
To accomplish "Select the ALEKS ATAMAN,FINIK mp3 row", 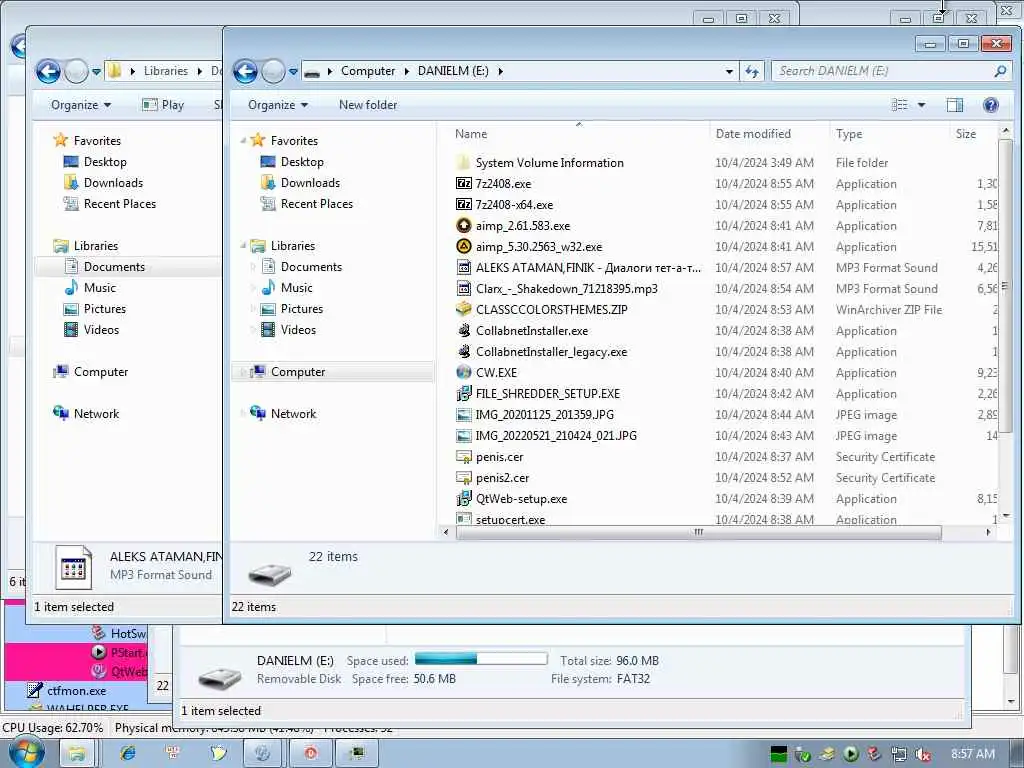I will tap(725, 267).
